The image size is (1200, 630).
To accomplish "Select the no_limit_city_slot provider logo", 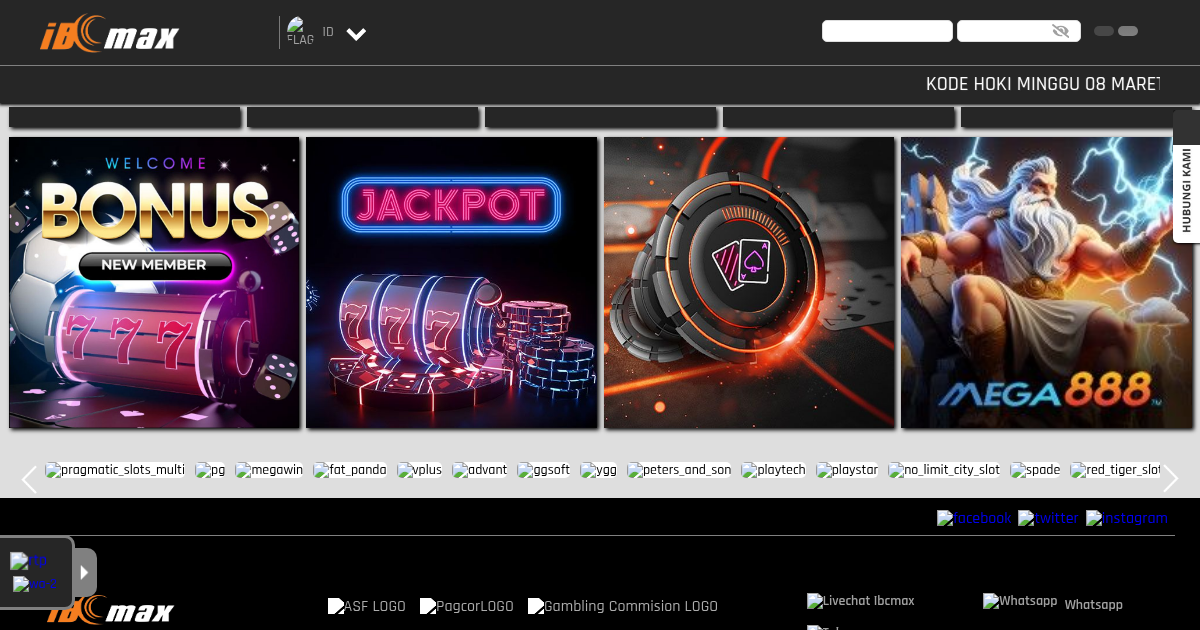I will click(944, 470).
